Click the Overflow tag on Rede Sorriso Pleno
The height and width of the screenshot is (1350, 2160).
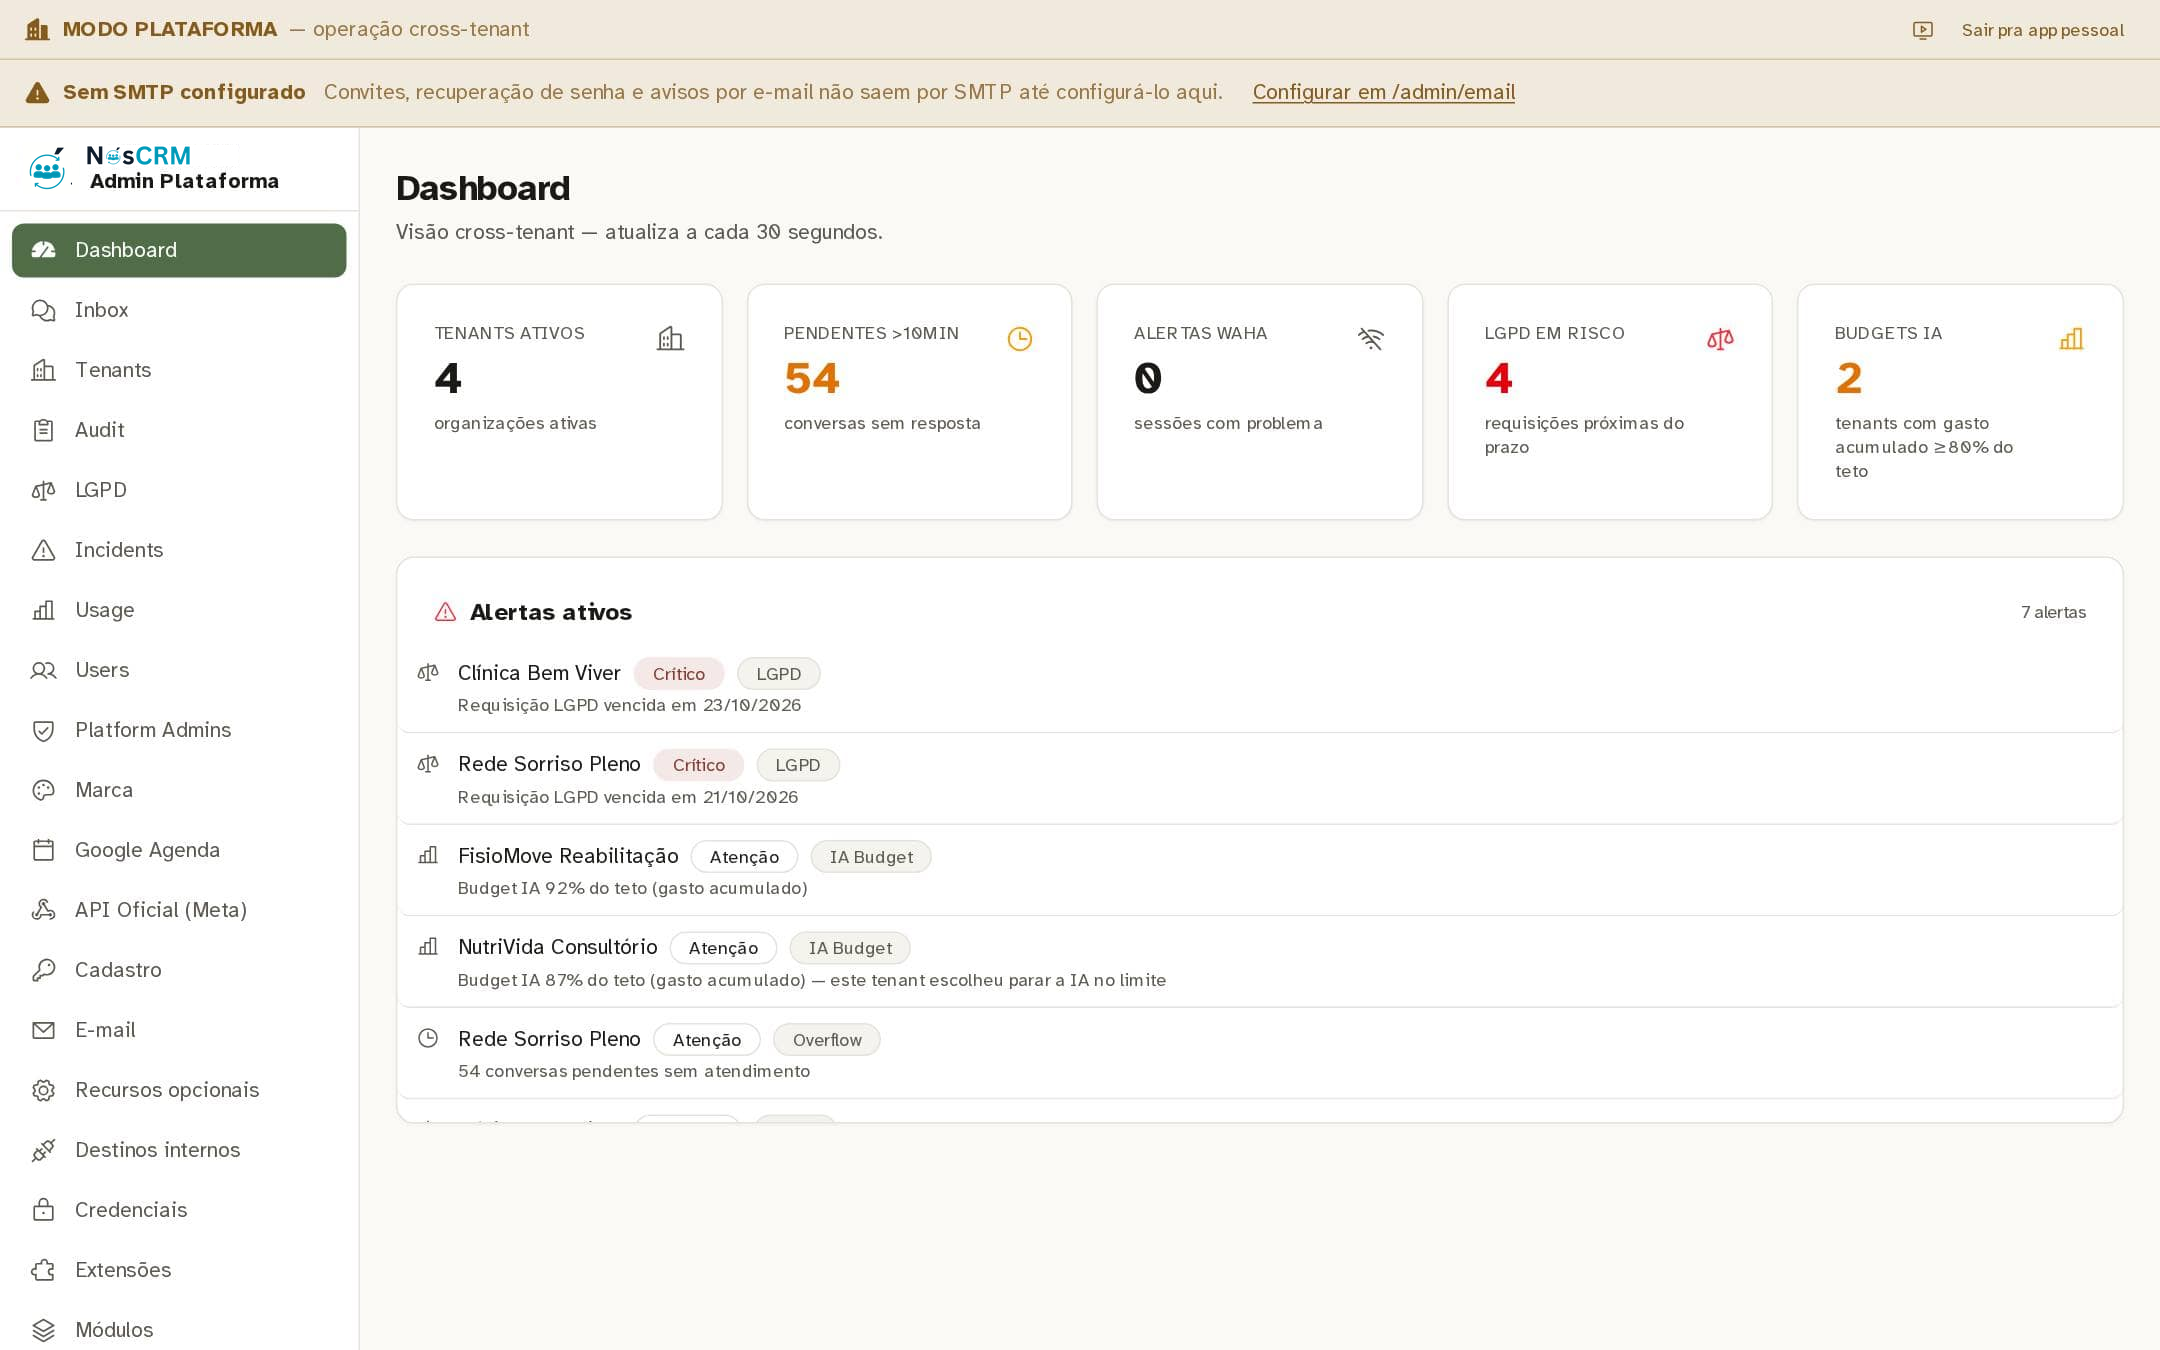pos(827,1040)
